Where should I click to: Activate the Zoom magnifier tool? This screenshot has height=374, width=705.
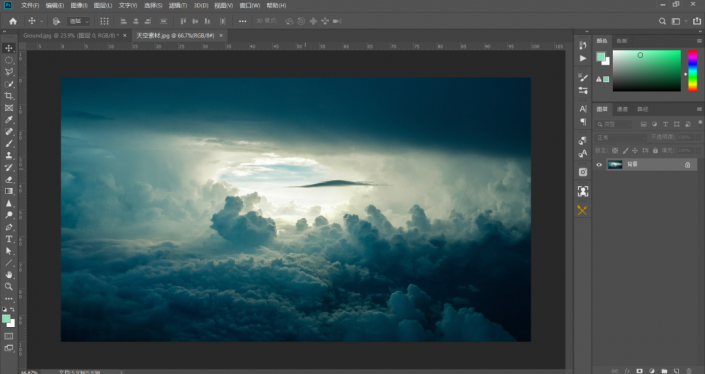(9, 286)
